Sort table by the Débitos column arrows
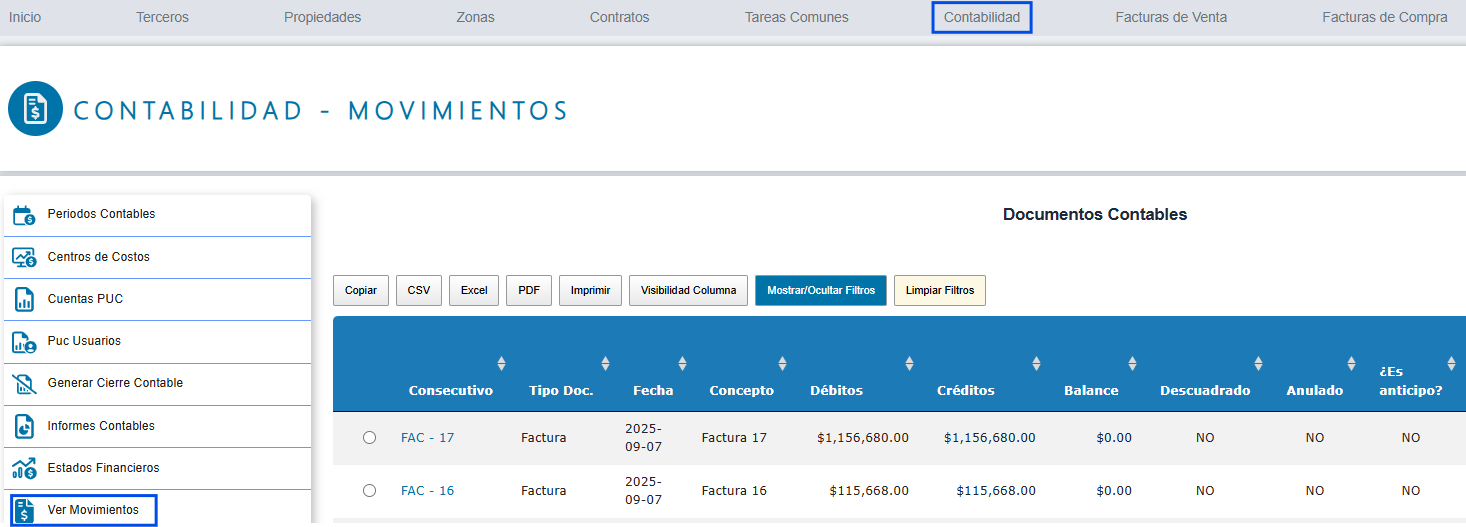This screenshot has height=527, width=1466. point(908,364)
